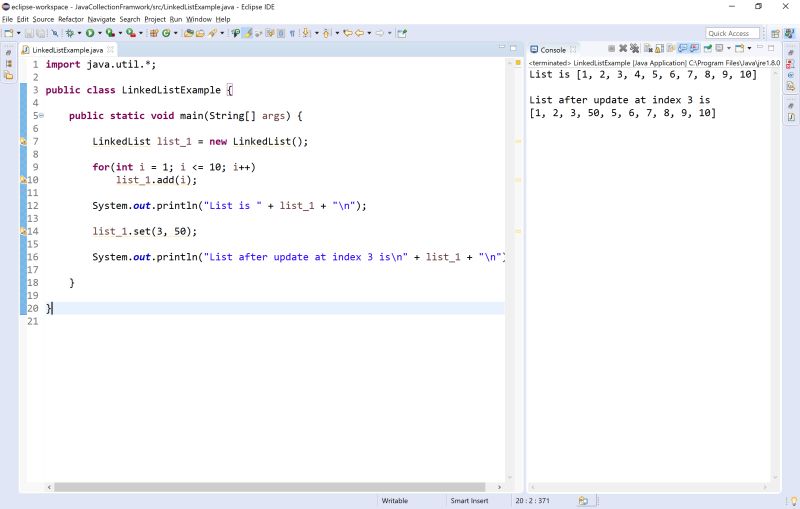This screenshot has width=800, height=509.
Task: Click the New file wizard icon
Action: [x=9, y=33]
